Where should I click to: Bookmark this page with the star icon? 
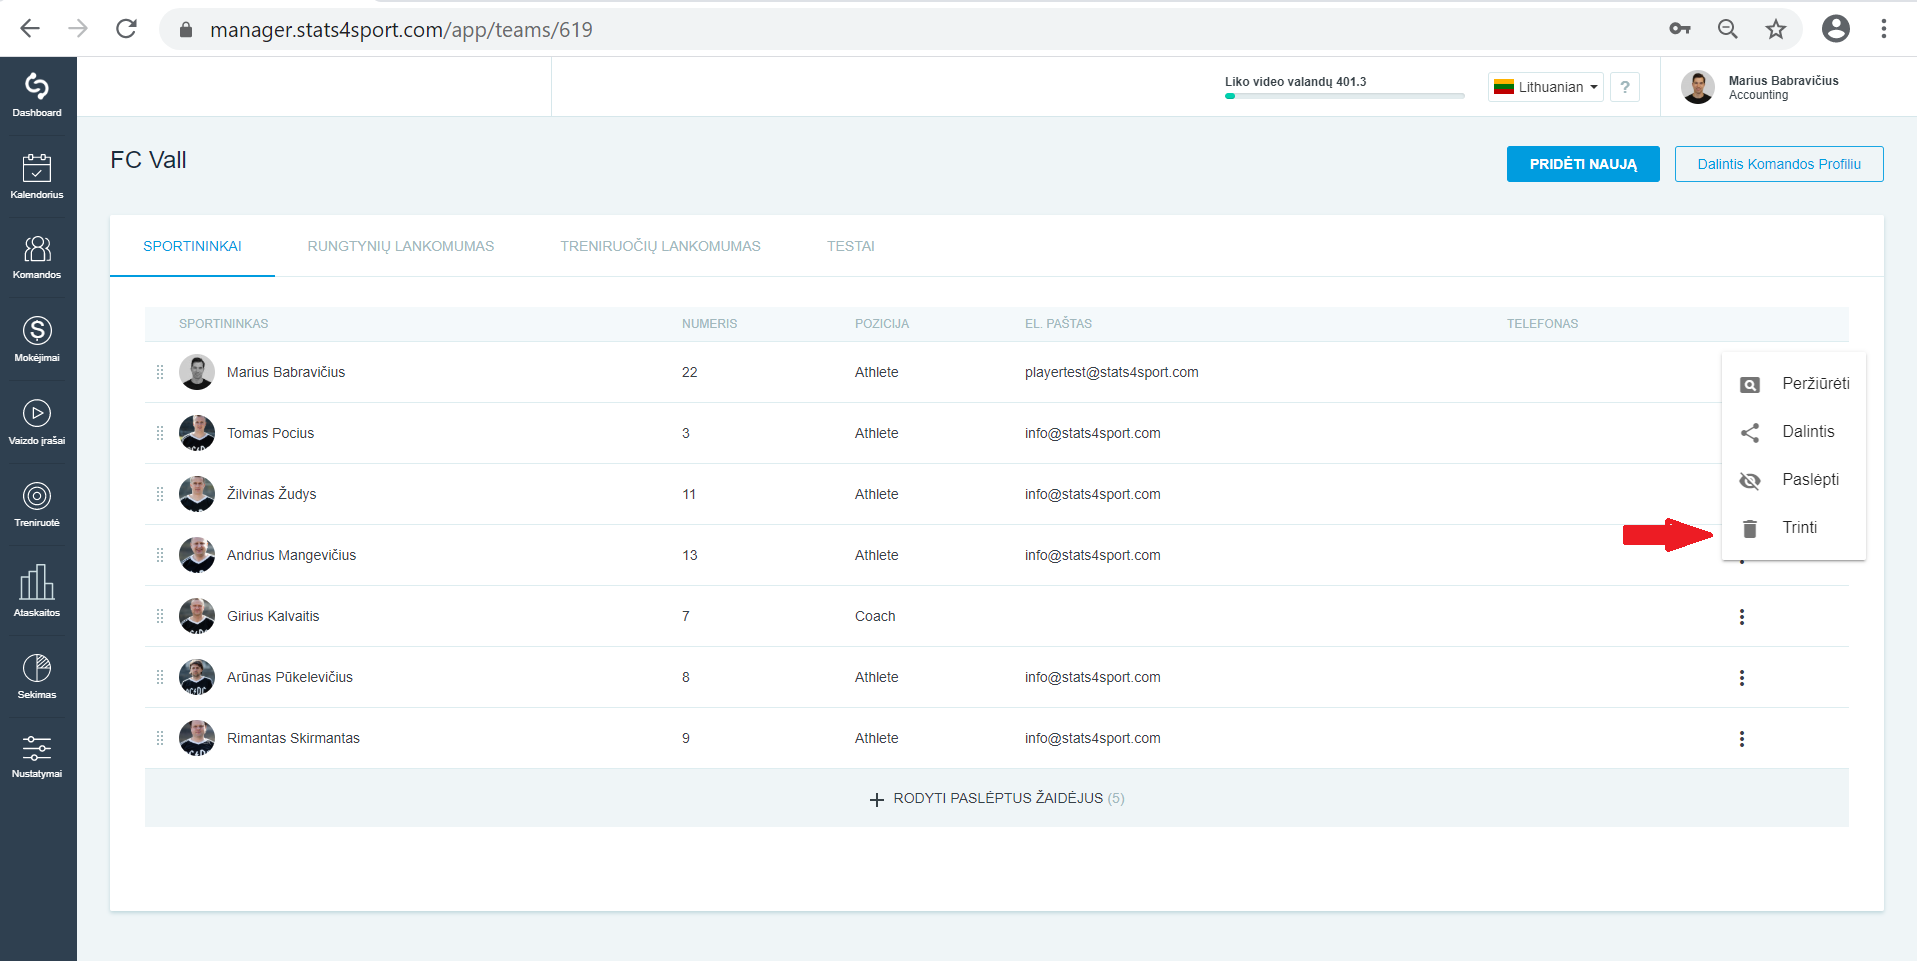1776,29
